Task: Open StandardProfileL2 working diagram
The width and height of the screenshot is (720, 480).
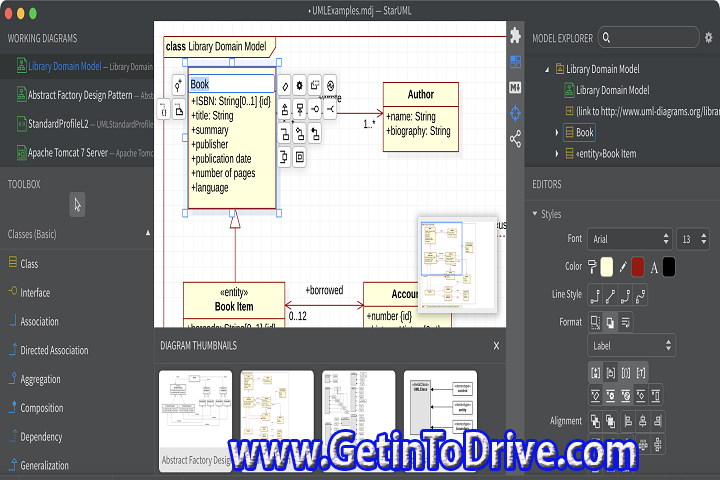Action: pyautogui.click(x=77, y=124)
